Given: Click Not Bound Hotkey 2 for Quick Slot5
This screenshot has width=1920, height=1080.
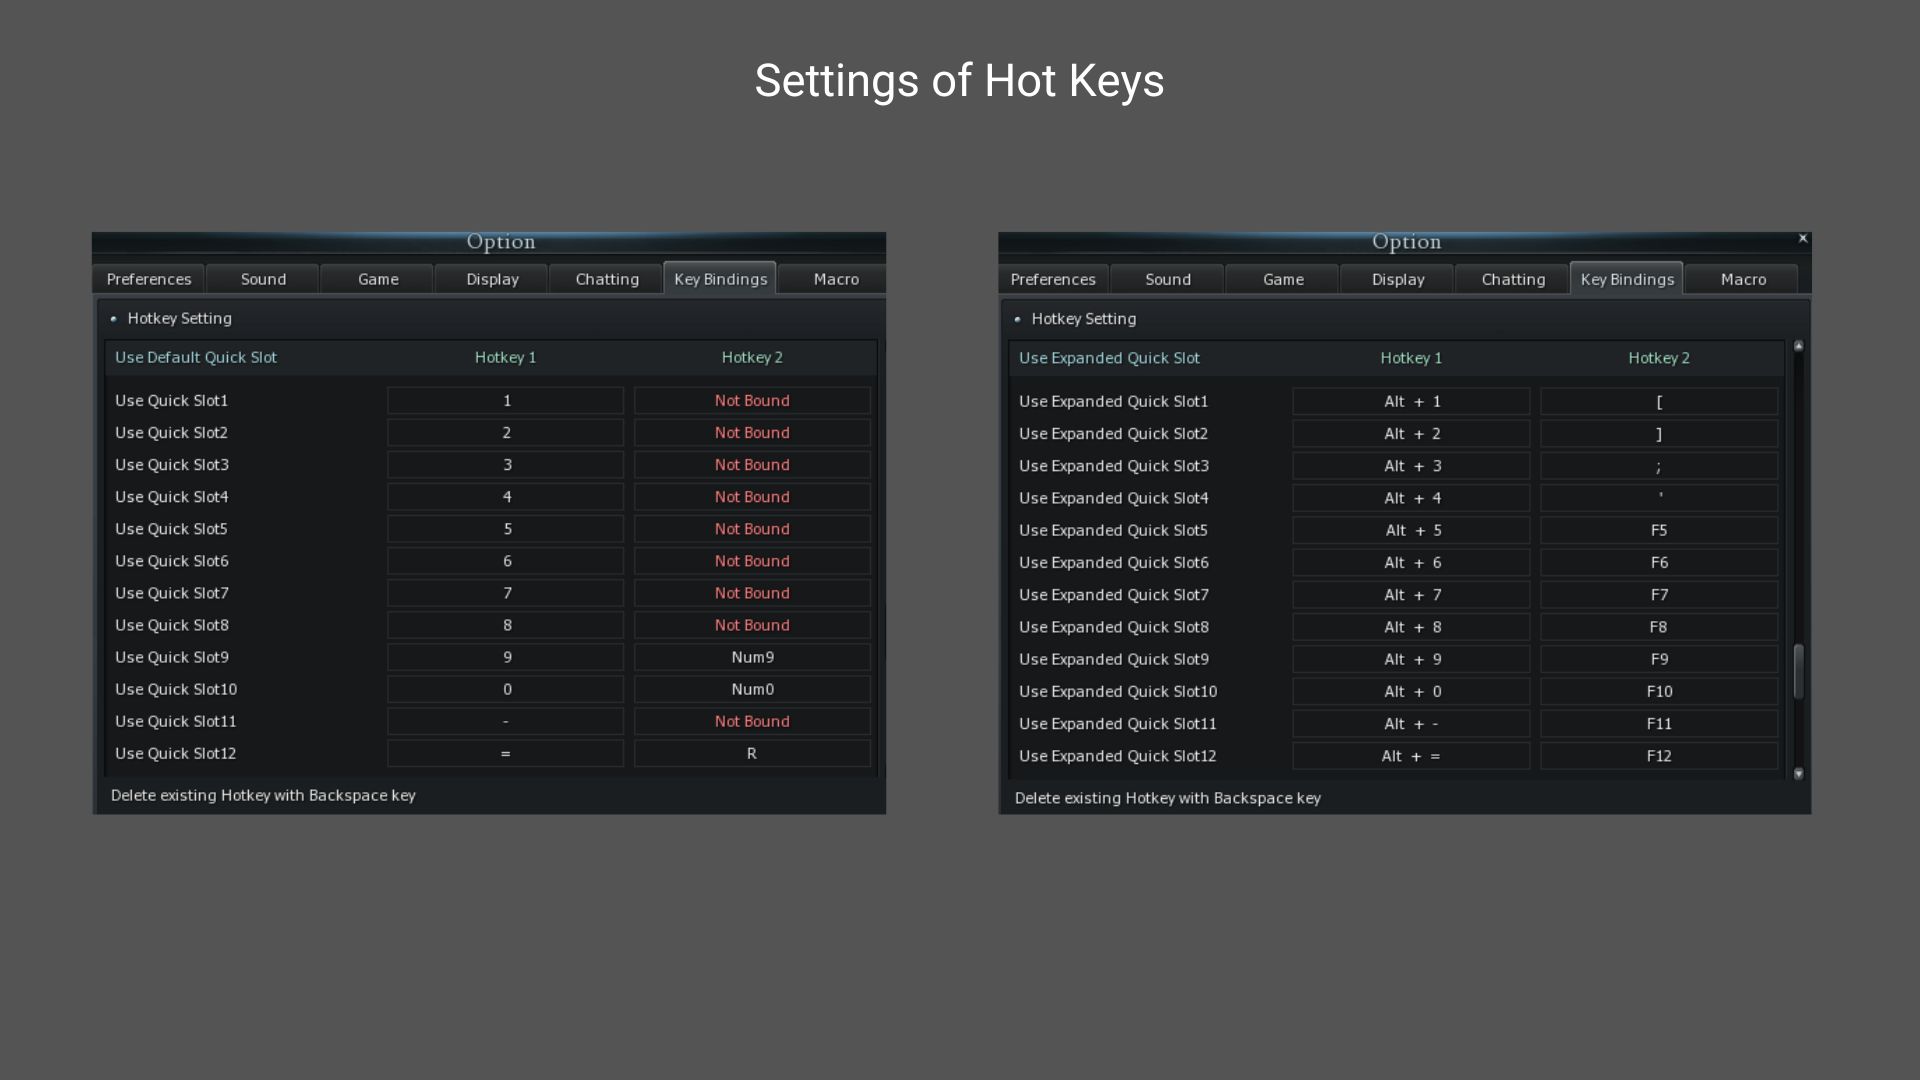Looking at the screenshot, I should tap(752, 529).
